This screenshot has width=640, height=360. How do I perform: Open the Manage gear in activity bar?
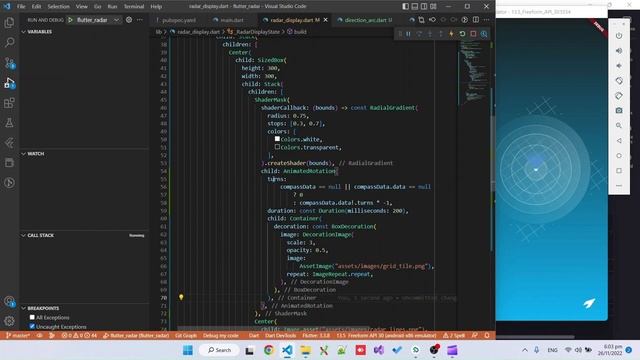[x=9, y=321]
